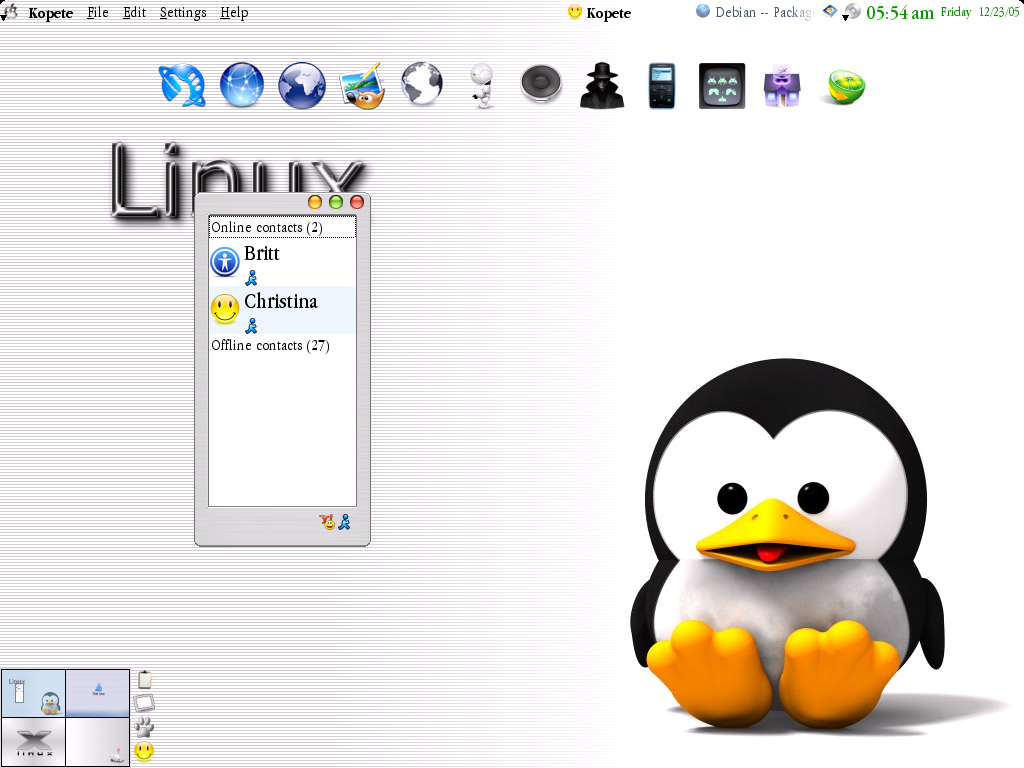
Task: Switch to the blue desktop in pager
Action: [98, 693]
